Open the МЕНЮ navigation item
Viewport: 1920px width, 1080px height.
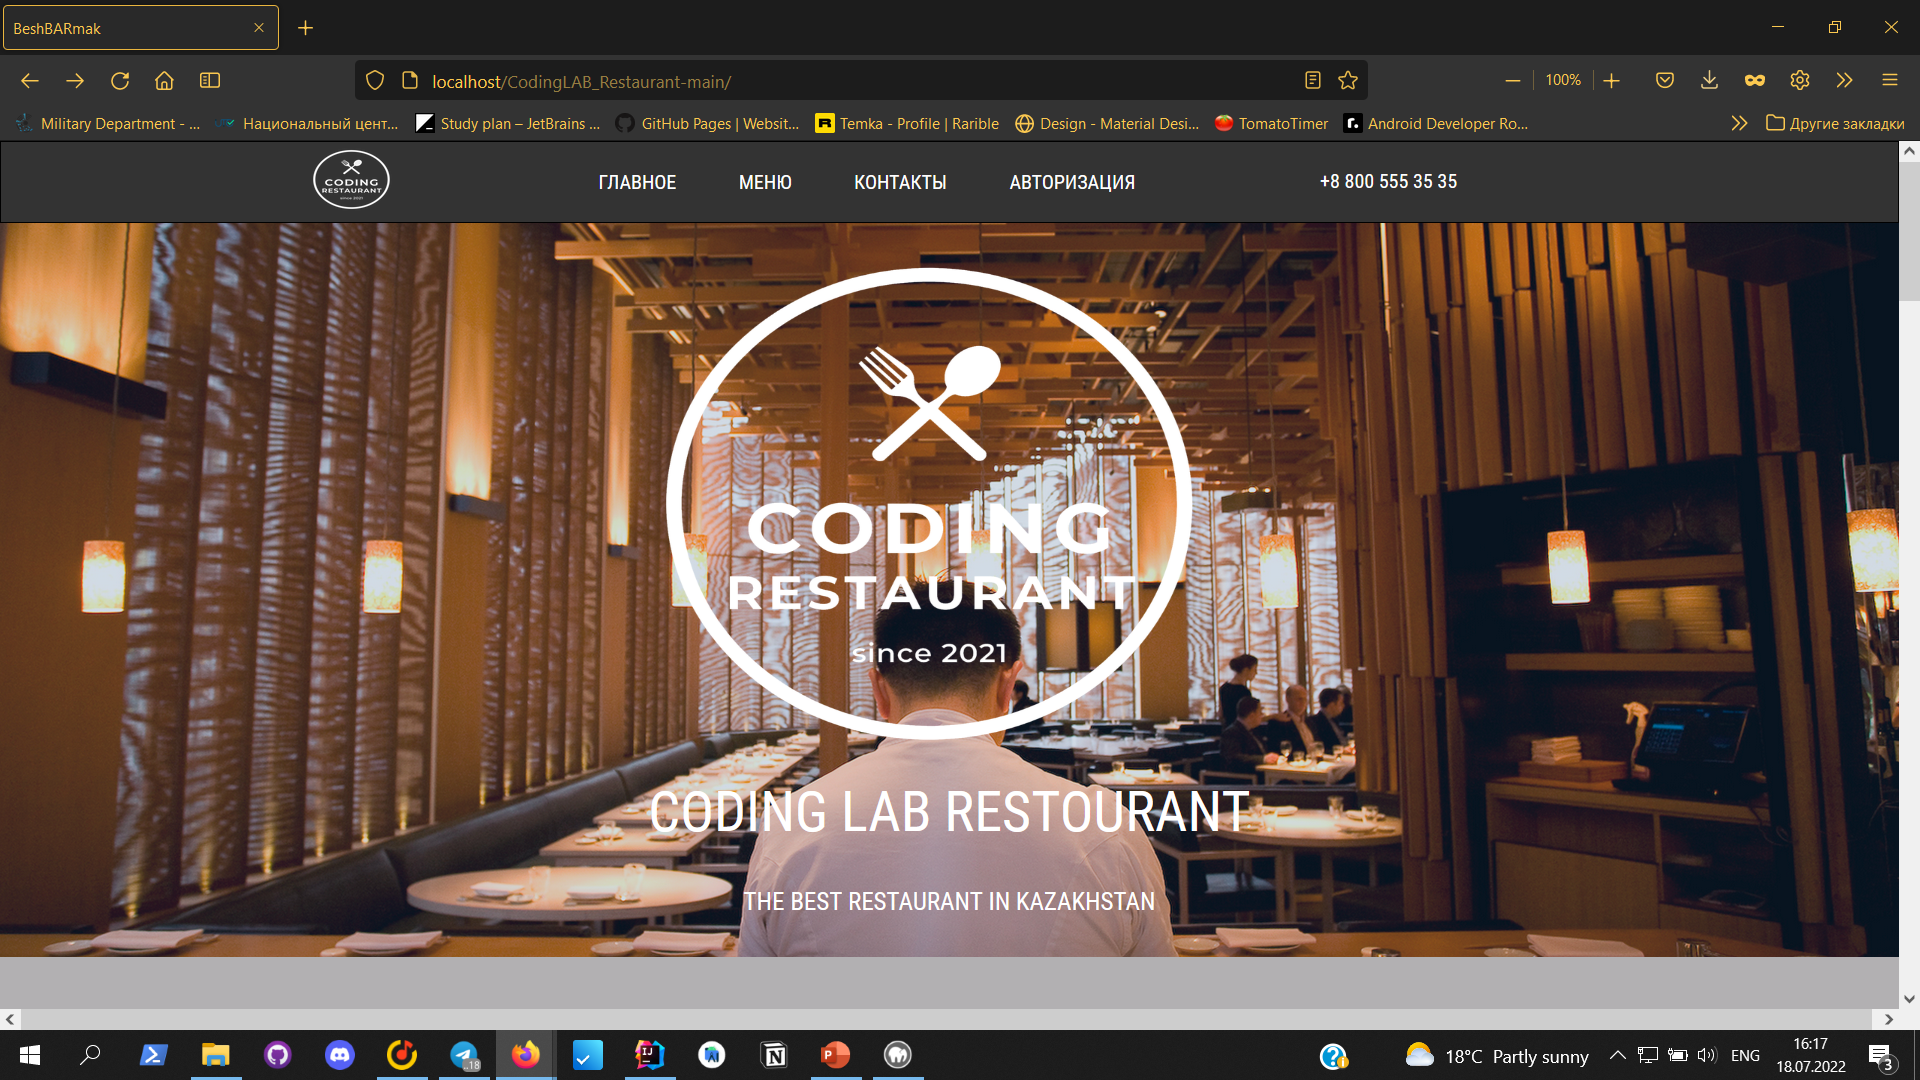click(x=765, y=182)
